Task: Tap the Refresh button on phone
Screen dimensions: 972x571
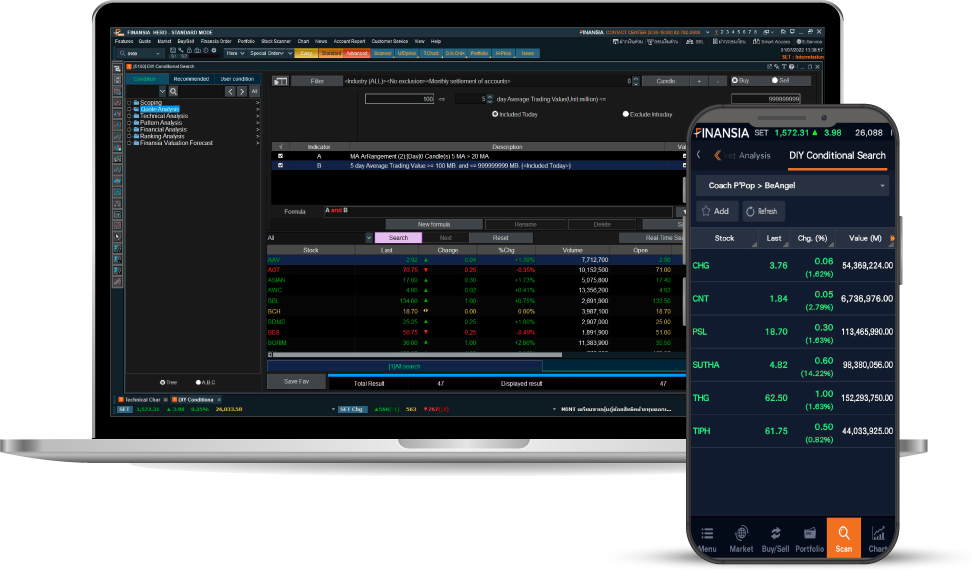Action: (763, 211)
